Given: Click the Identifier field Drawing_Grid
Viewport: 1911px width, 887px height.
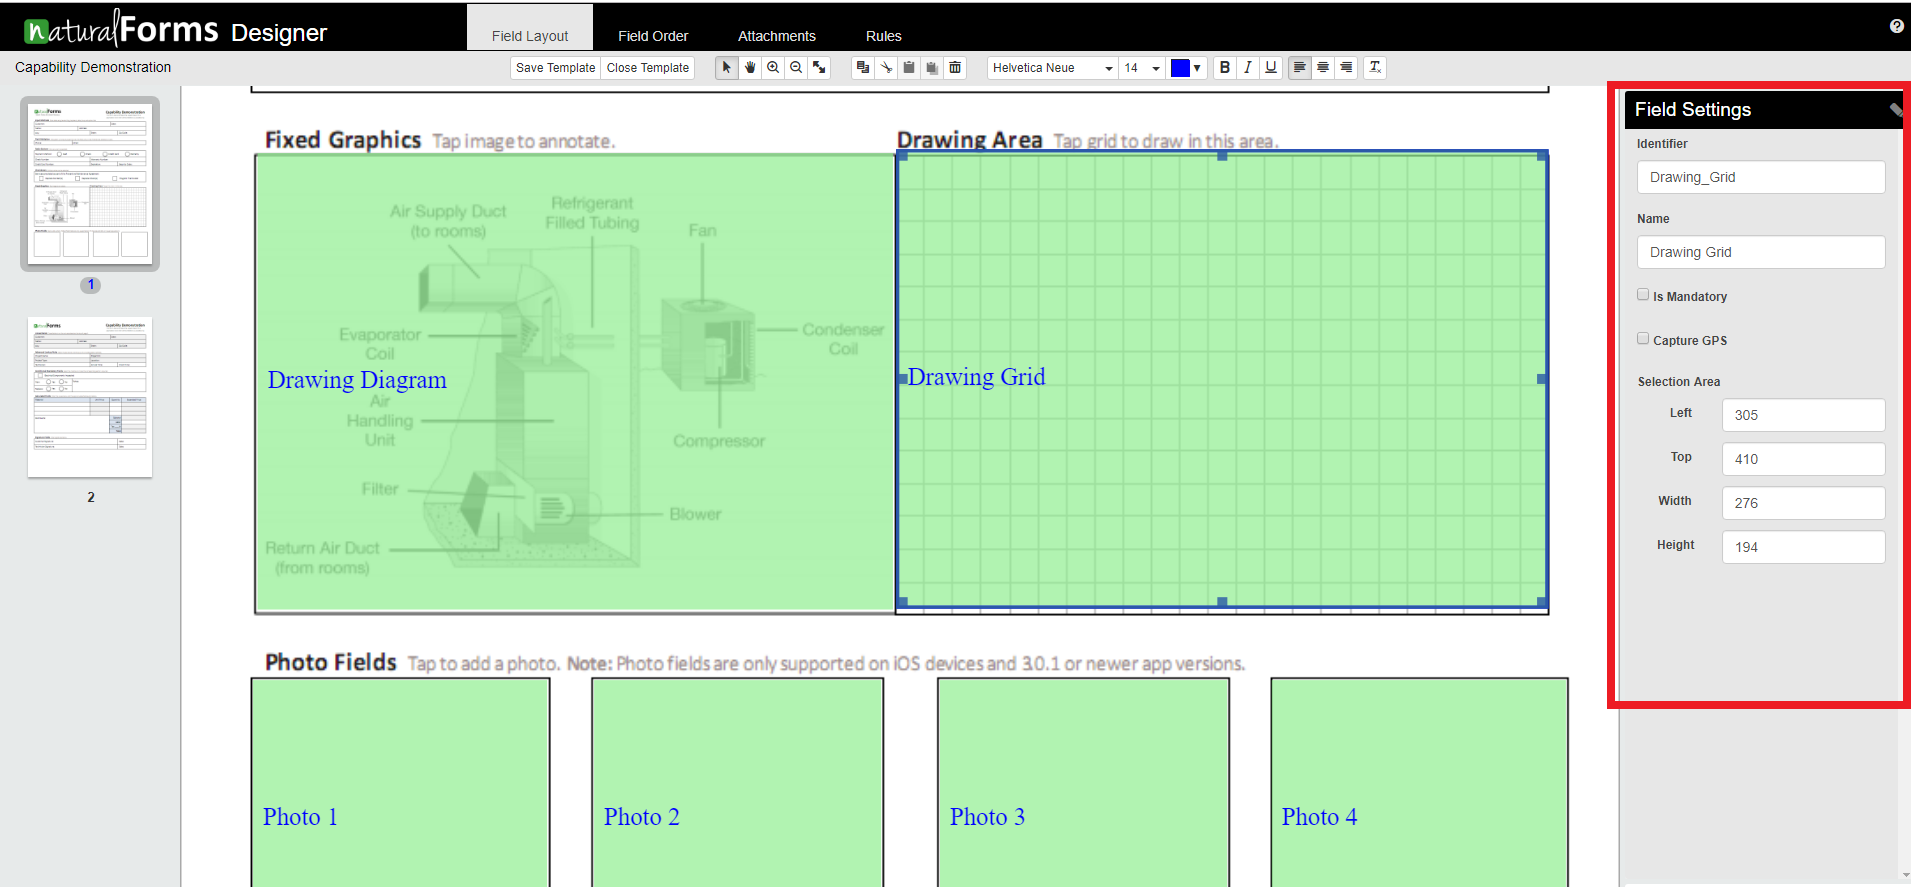Looking at the screenshot, I should (x=1760, y=177).
